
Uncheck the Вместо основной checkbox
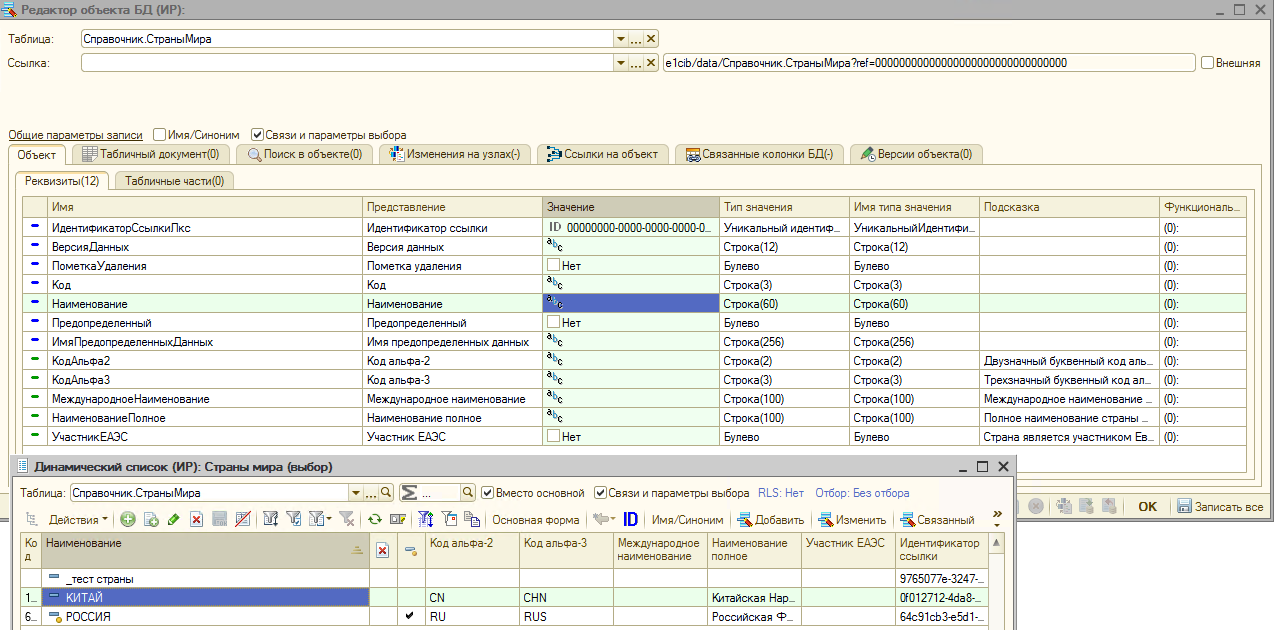tap(488, 493)
